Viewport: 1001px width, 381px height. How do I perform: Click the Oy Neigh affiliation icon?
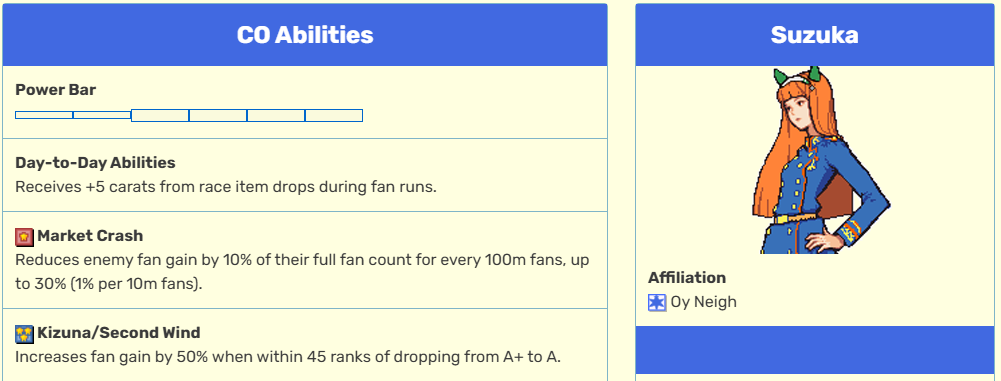tap(657, 302)
